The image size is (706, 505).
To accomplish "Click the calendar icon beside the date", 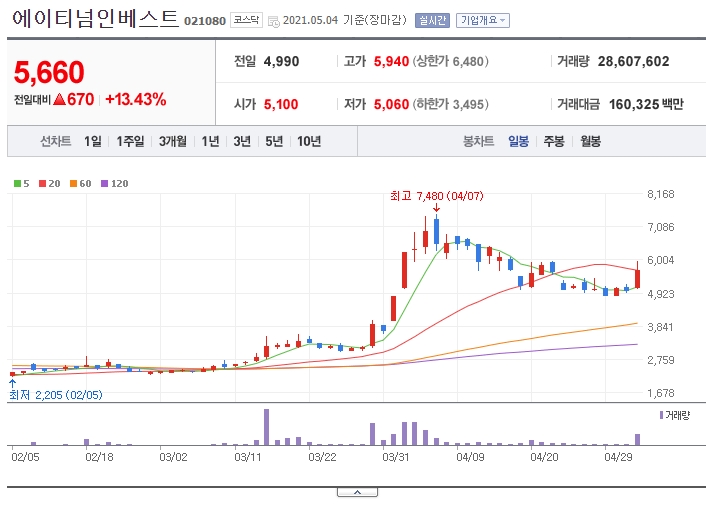I will [x=273, y=21].
